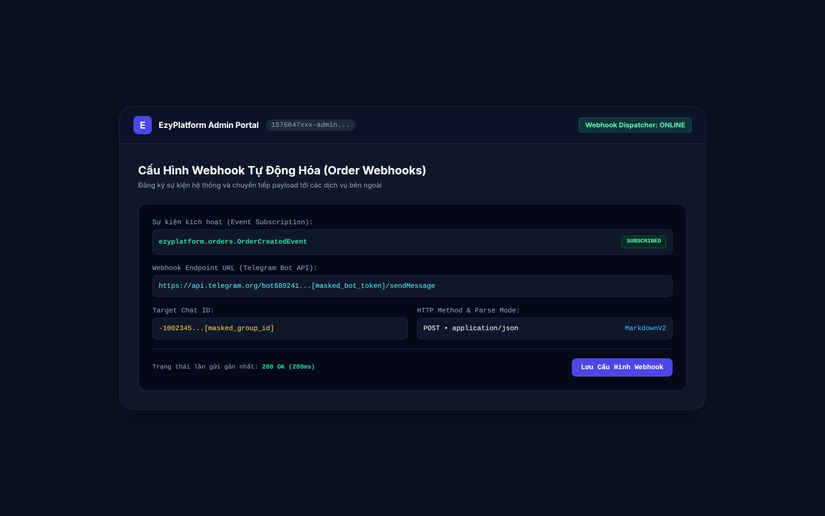Click the HTTP Method & Parse Mode label
Image resolution: width=825 pixels, height=516 pixels.
[x=468, y=310]
